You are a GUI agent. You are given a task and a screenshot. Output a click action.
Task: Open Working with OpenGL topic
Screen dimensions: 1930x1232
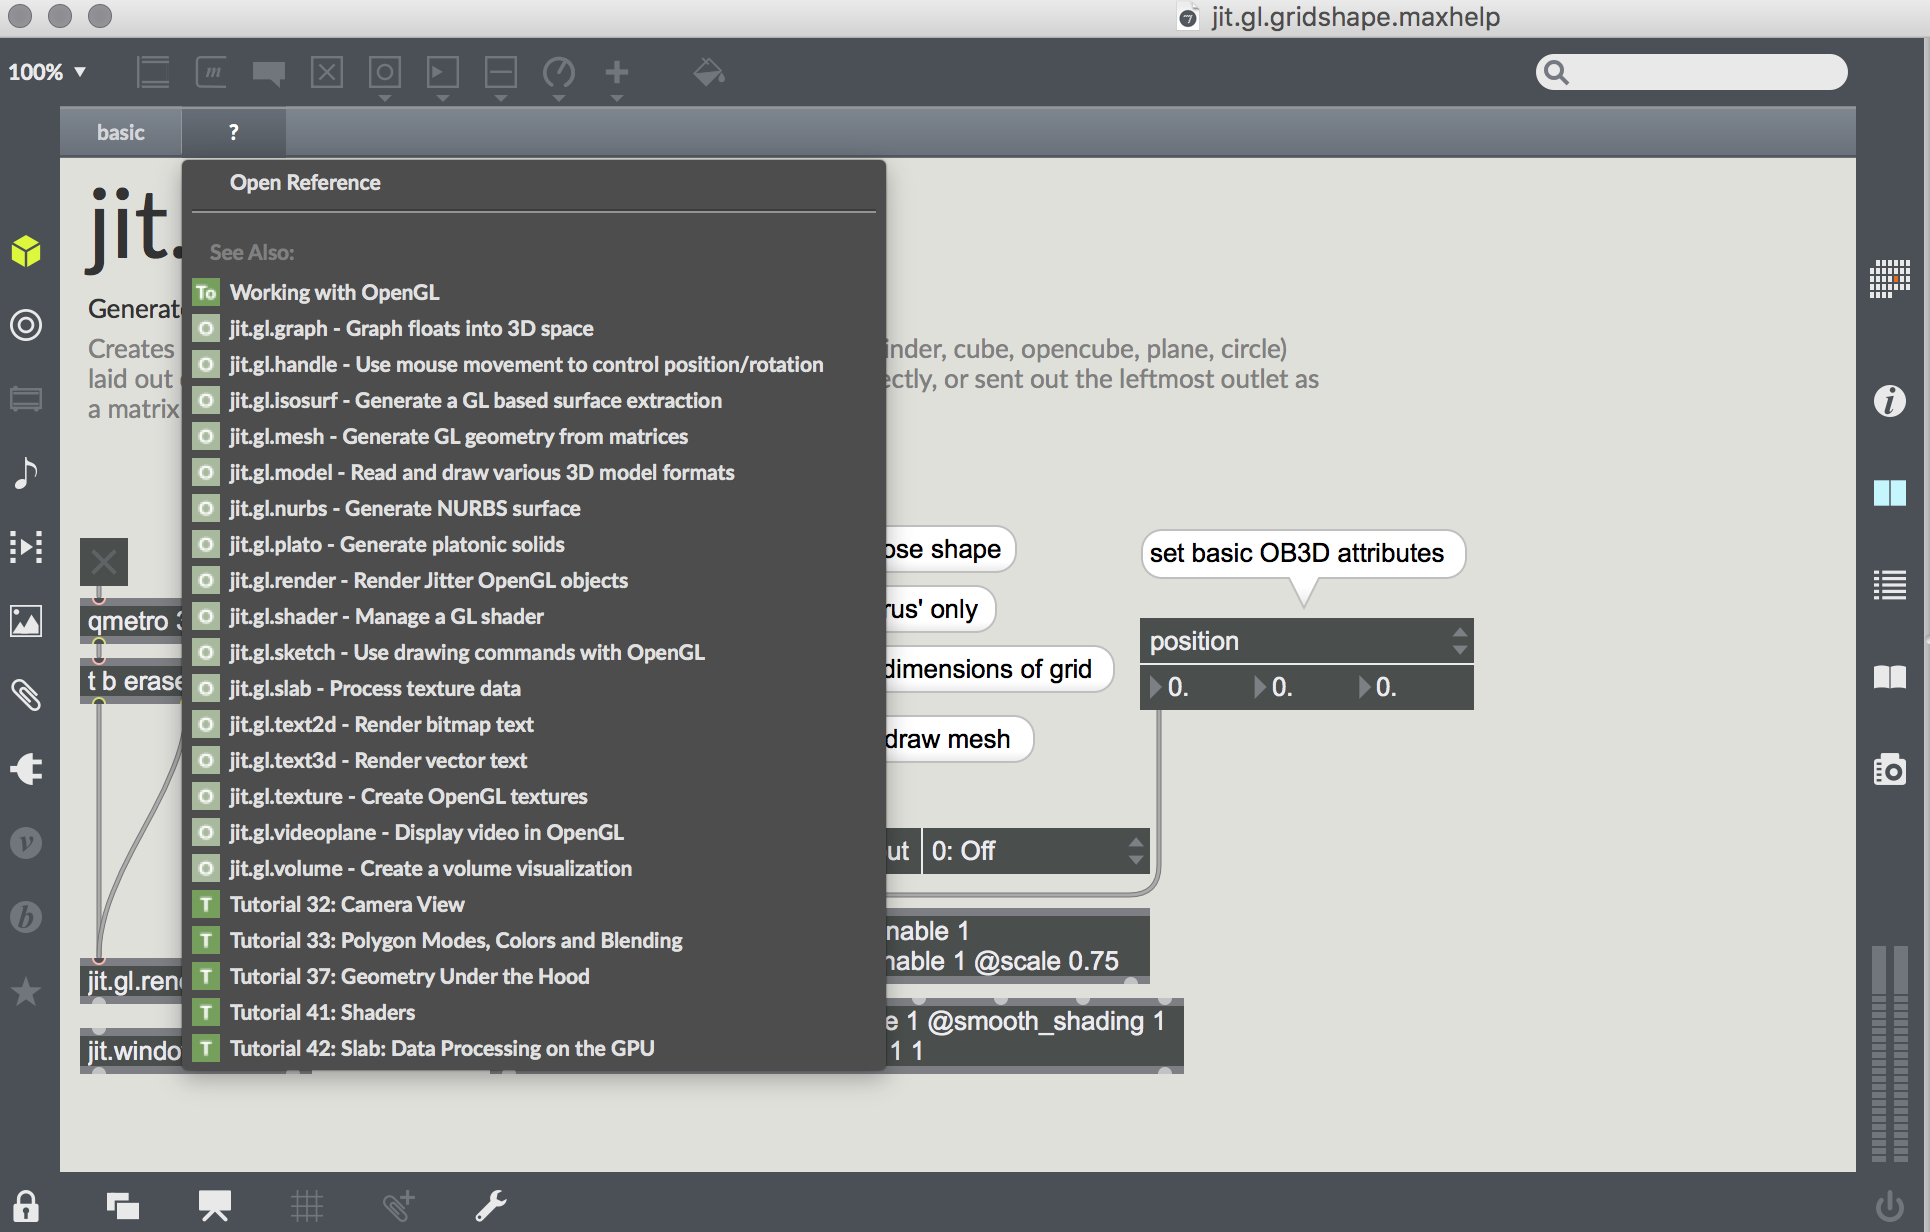click(534, 292)
